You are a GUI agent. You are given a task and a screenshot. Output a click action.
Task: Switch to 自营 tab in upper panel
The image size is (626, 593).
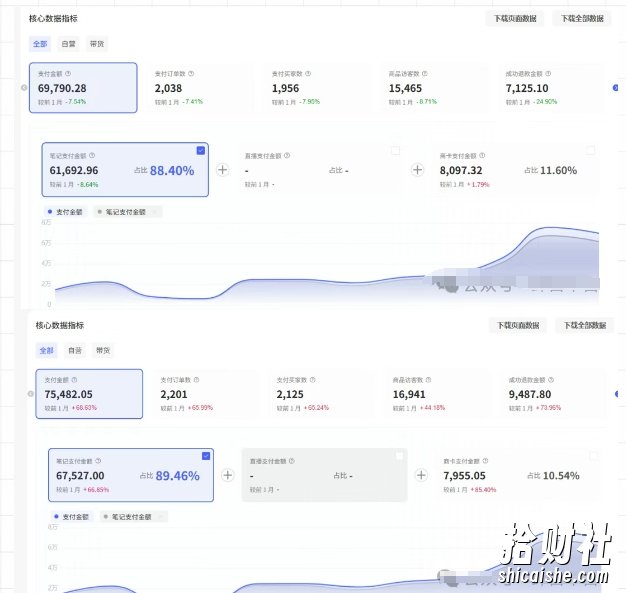(68, 44)
